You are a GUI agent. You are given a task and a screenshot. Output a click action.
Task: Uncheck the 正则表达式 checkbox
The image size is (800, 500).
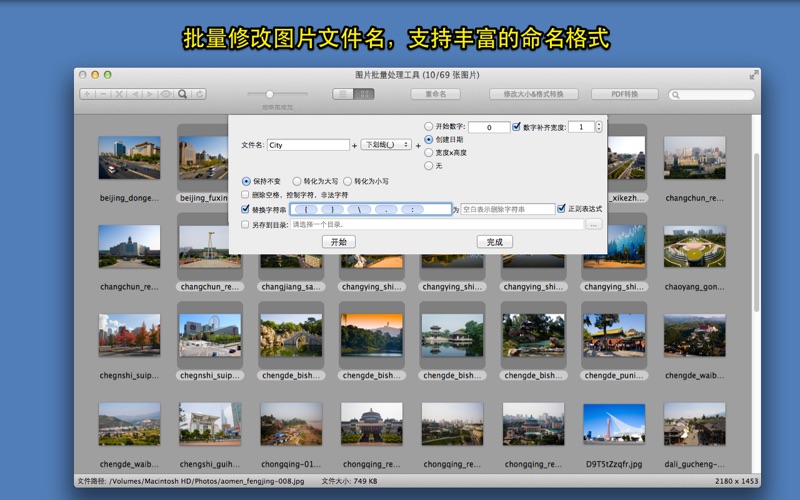562,209
